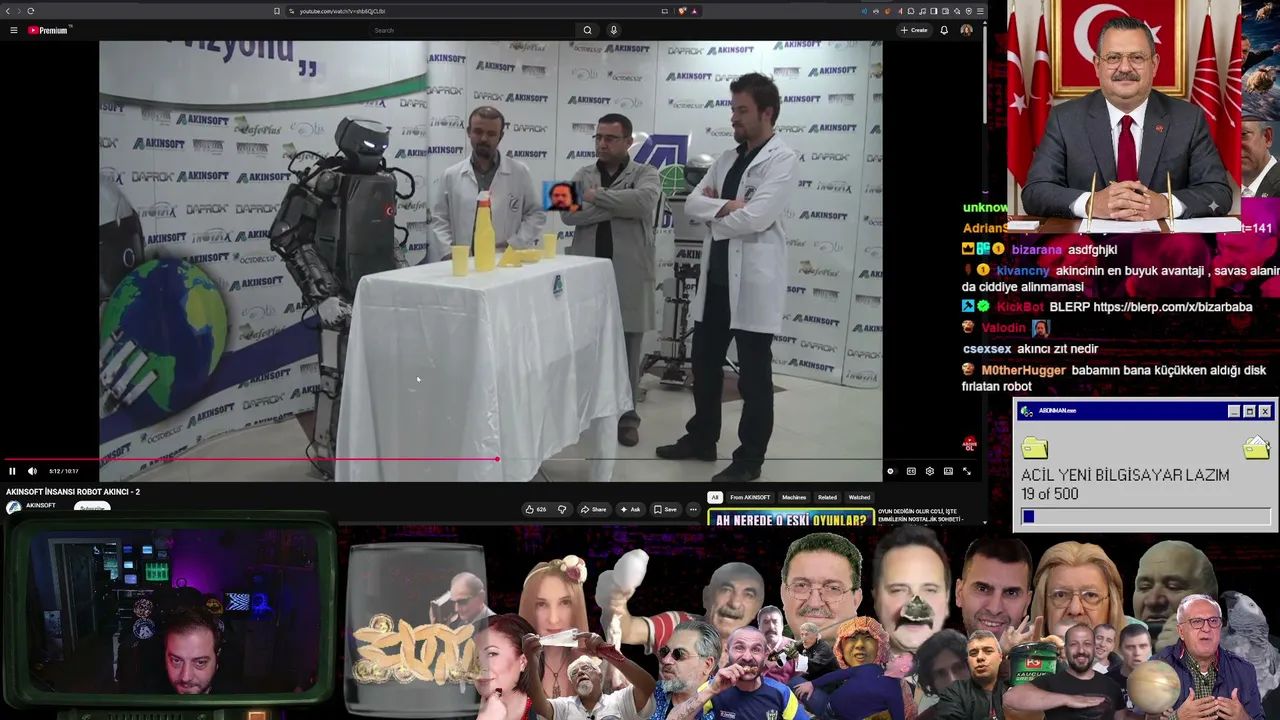Select the Watched filter chip

tap(859, 497)
